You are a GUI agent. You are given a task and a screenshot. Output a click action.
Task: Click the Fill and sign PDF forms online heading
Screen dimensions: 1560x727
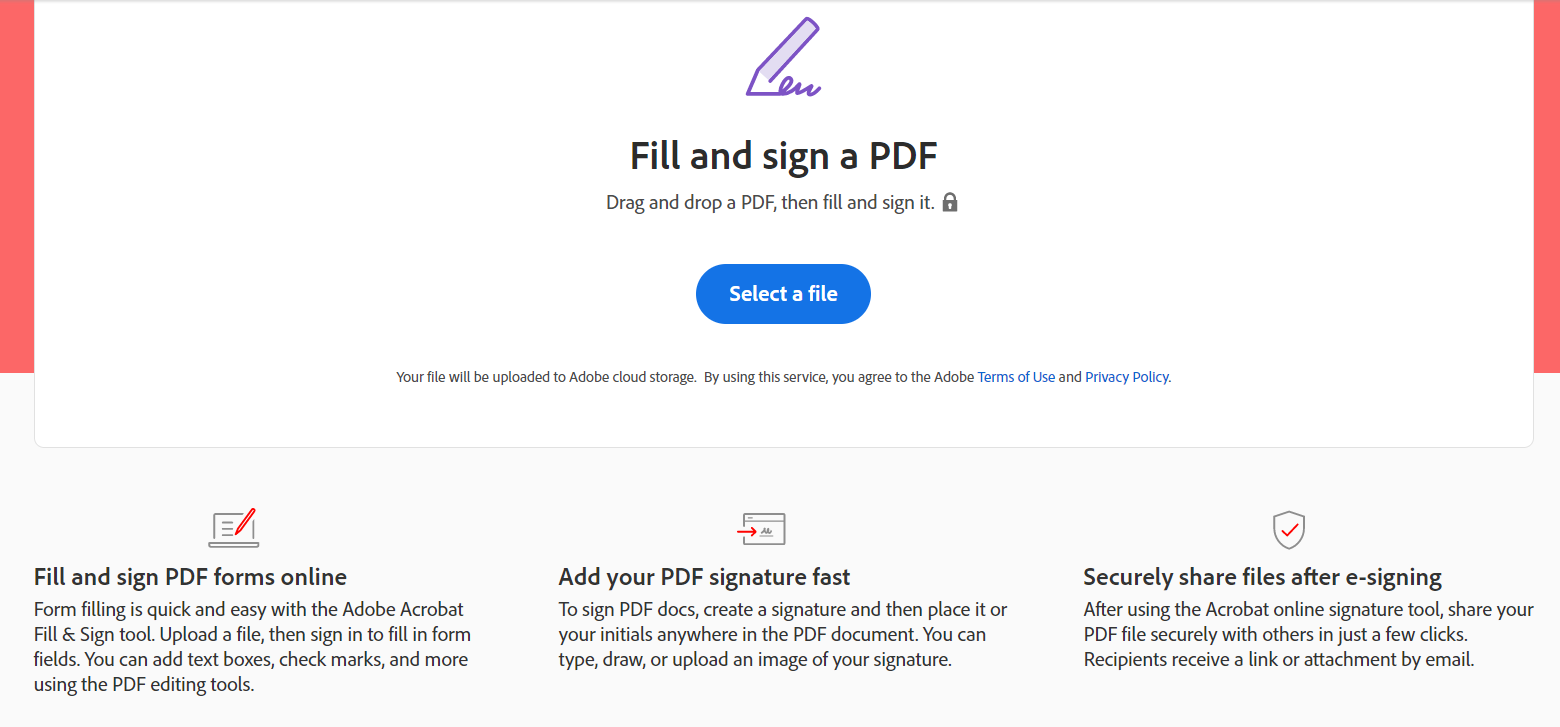pos(190,577)
